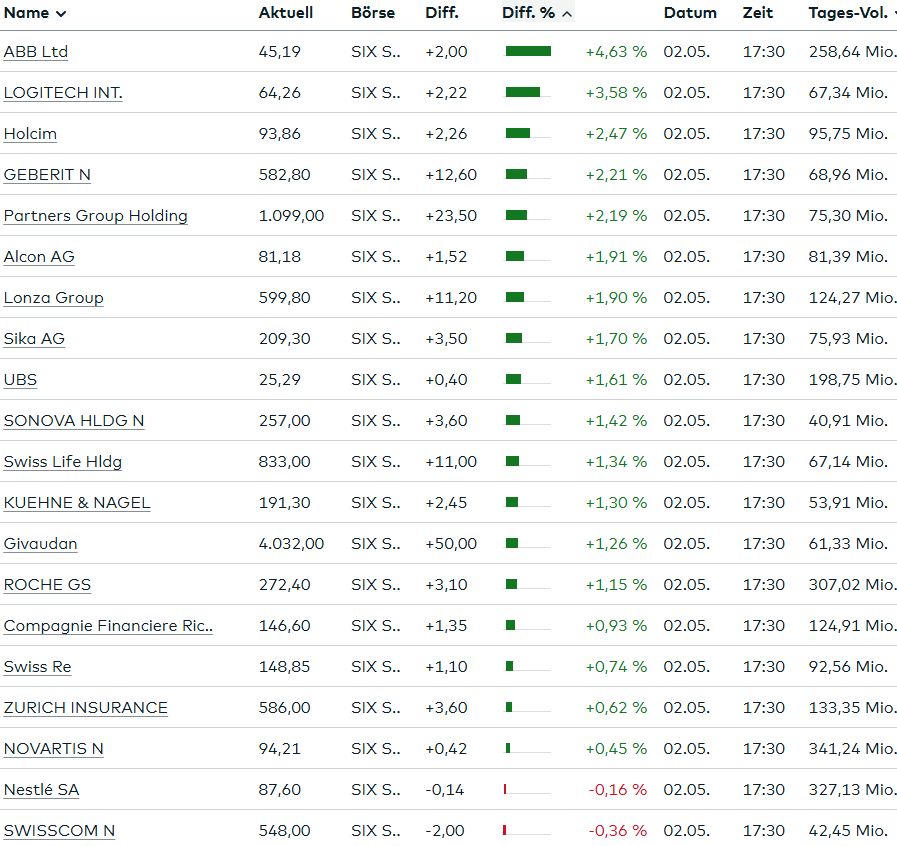The image size is (897, 846).
Task: Click the +12,60 diff for GEBERIT
Action: (x=451, y=174)
